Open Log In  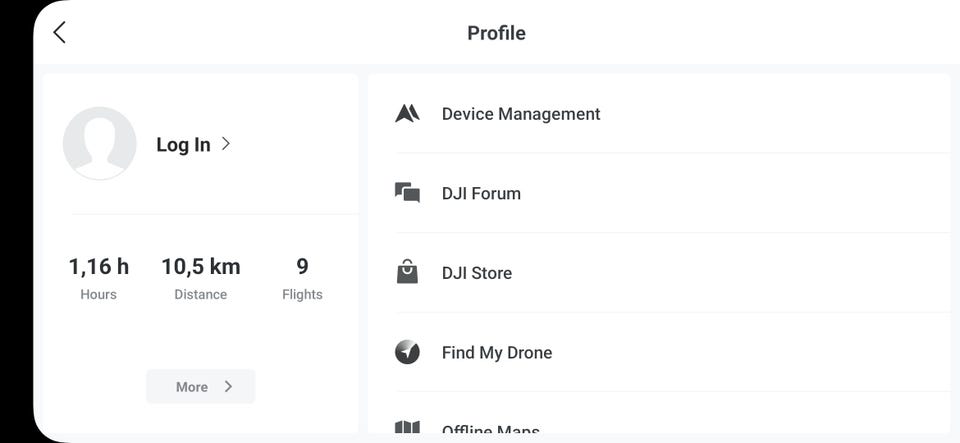[x=193, y=144]
